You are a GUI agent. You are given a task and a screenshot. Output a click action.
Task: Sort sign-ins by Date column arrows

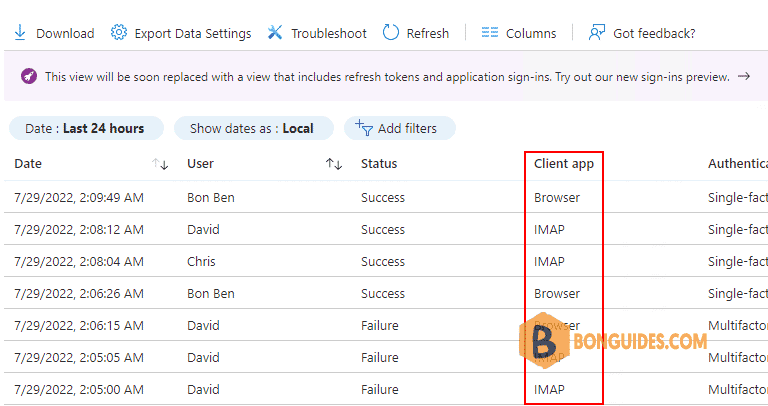160,164
